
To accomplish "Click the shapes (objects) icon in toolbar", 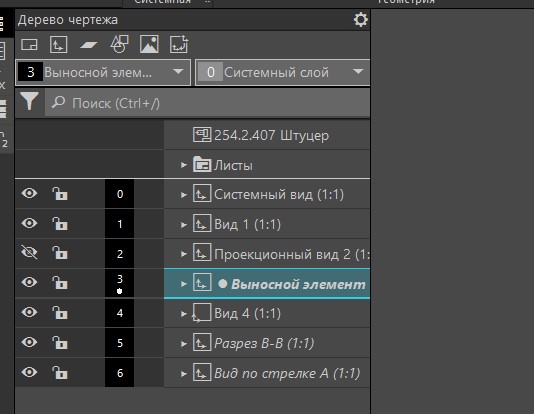I will pyautogui.click(x=120, y=44).
